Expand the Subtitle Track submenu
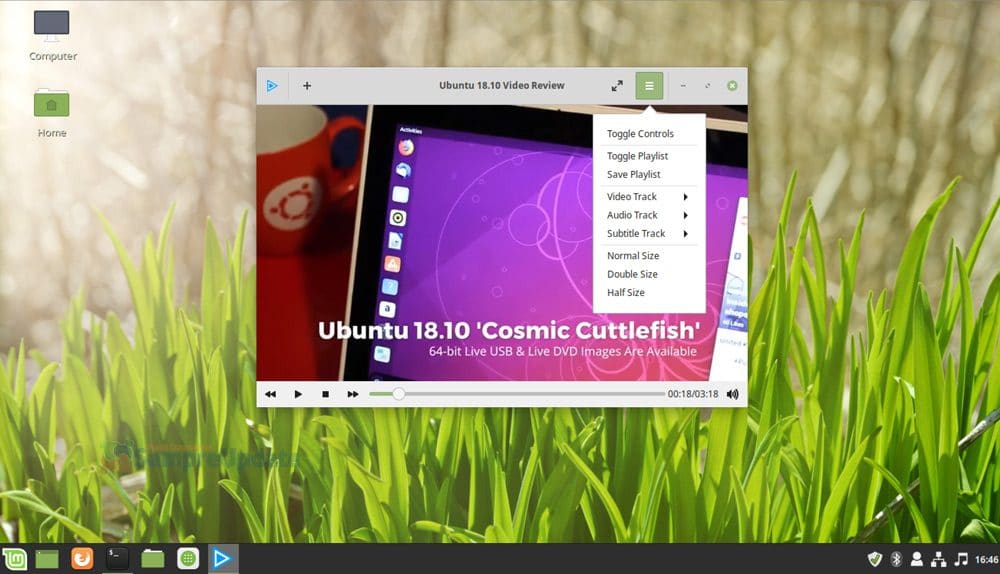Image resolution: width=1000 pixels, height=574 pixels. 649,233
